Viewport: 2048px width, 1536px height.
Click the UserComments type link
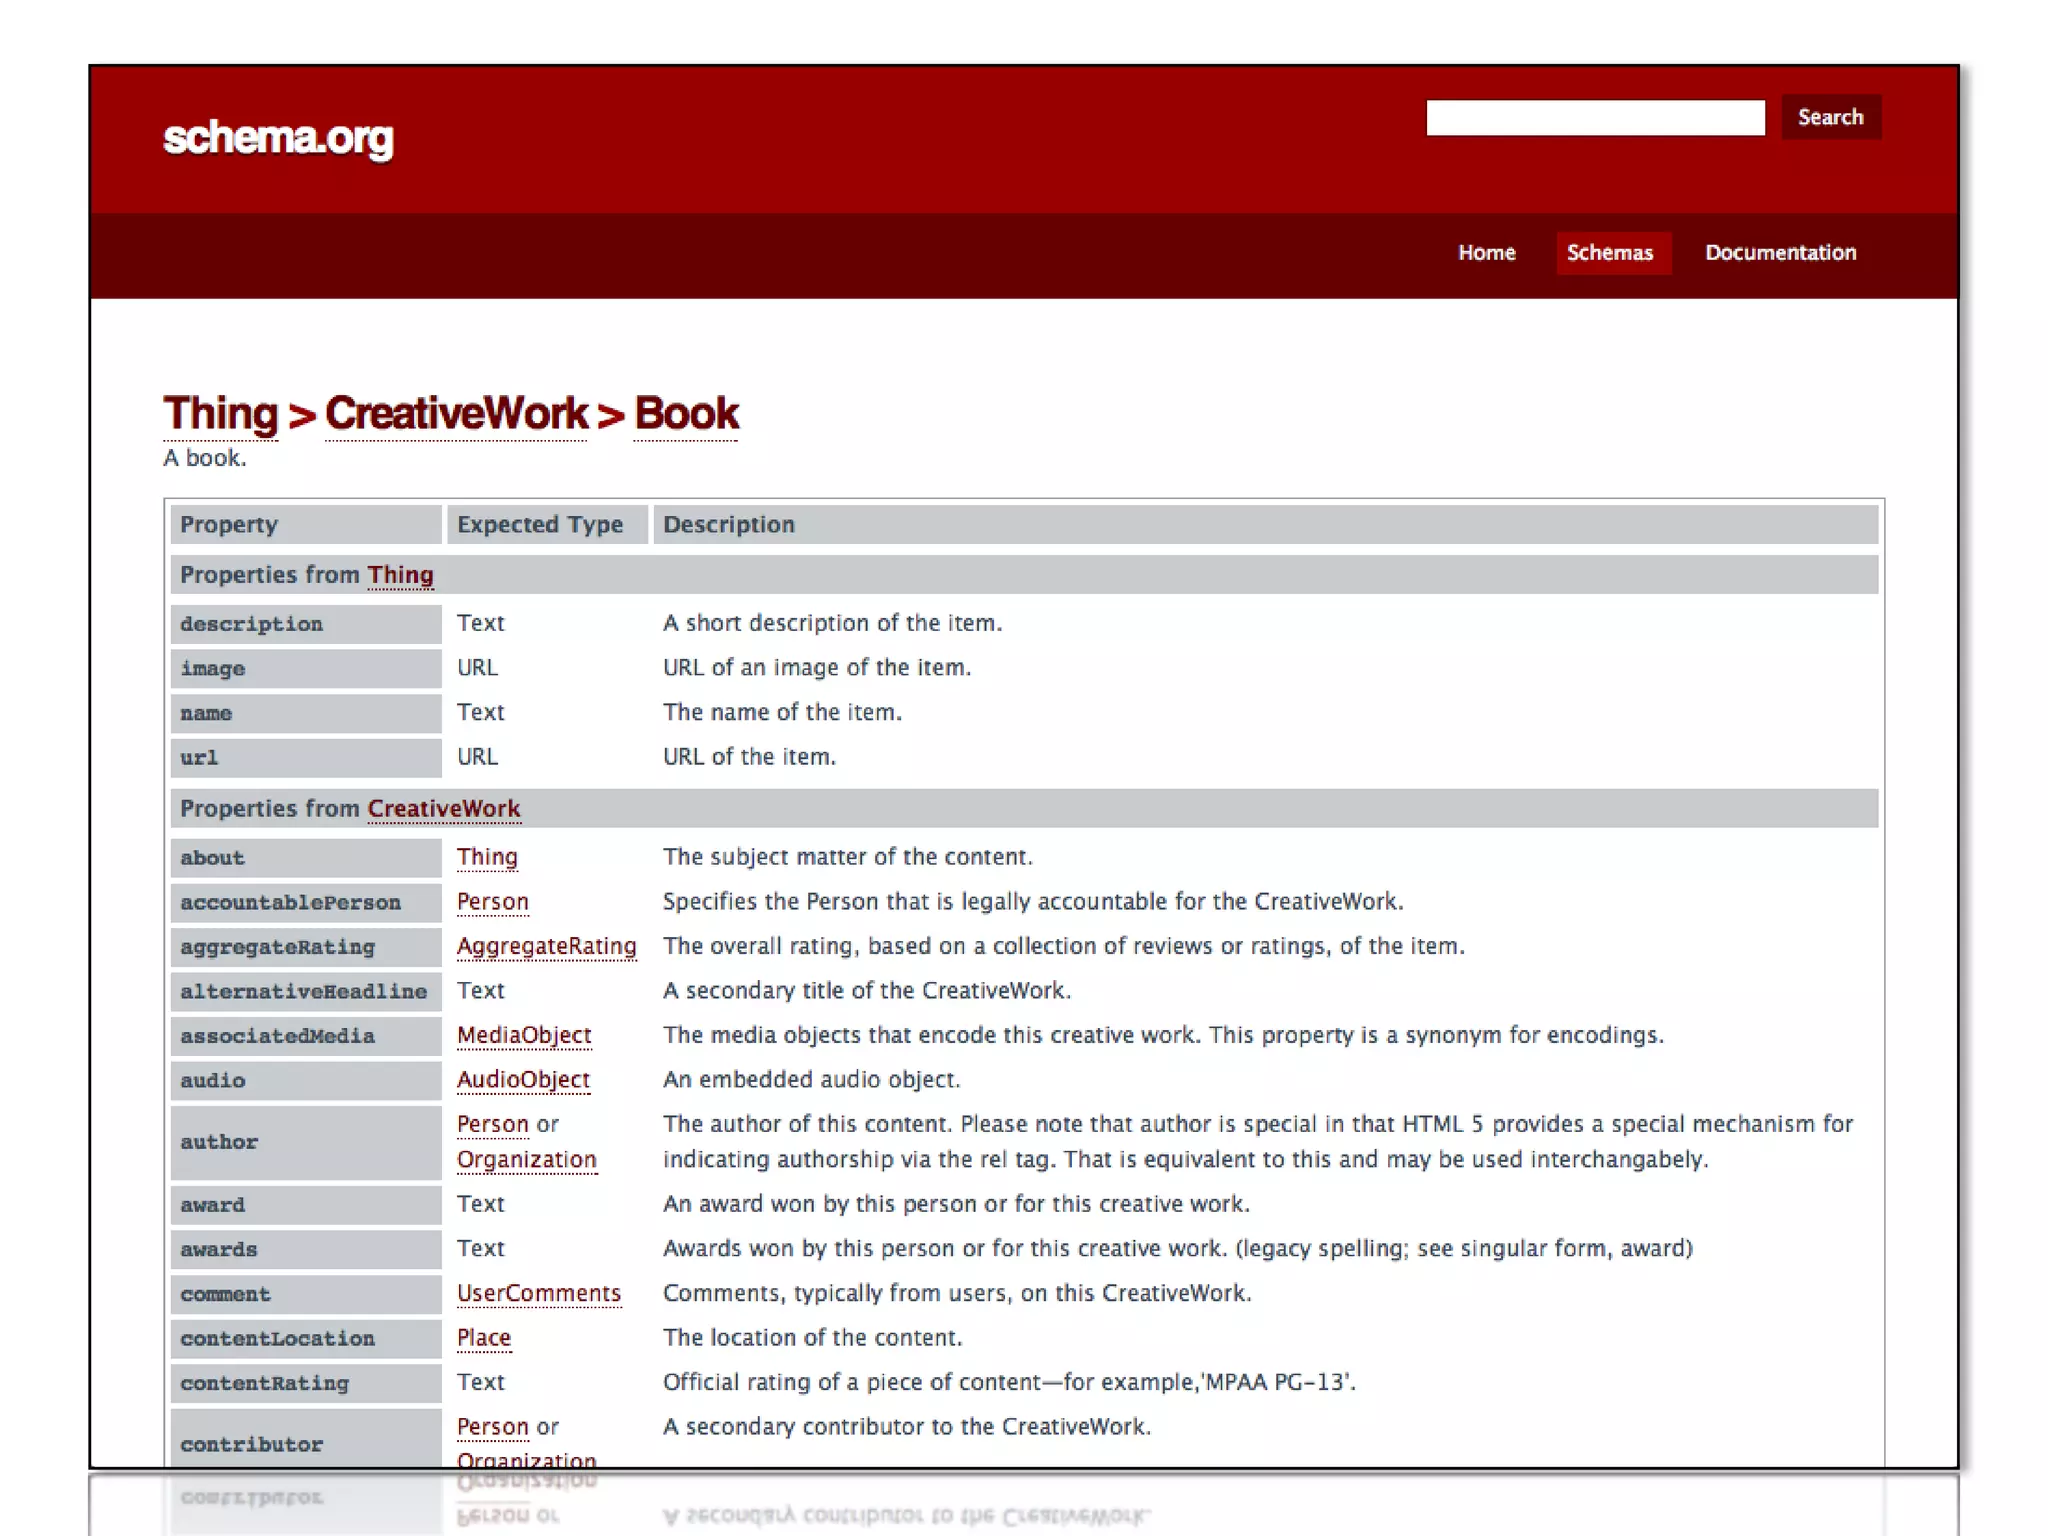538,1294
